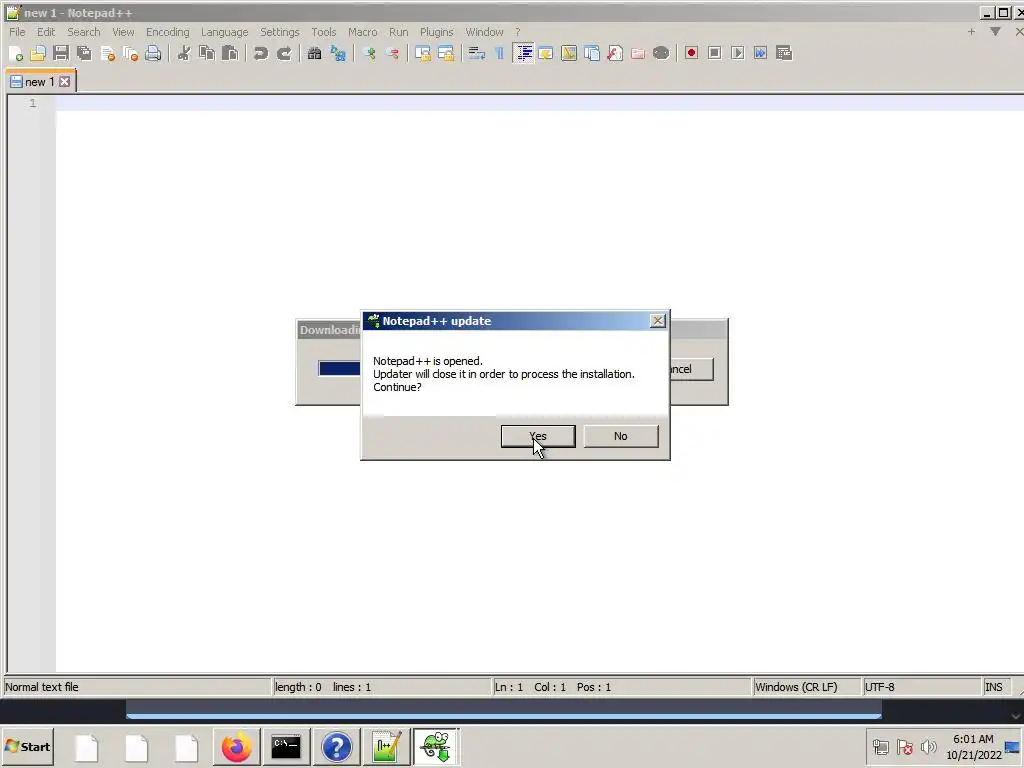Click the blue Help taskbar icon
Image resolution: width=1024 pixels, height=768 pixels.
click(336, 746)
